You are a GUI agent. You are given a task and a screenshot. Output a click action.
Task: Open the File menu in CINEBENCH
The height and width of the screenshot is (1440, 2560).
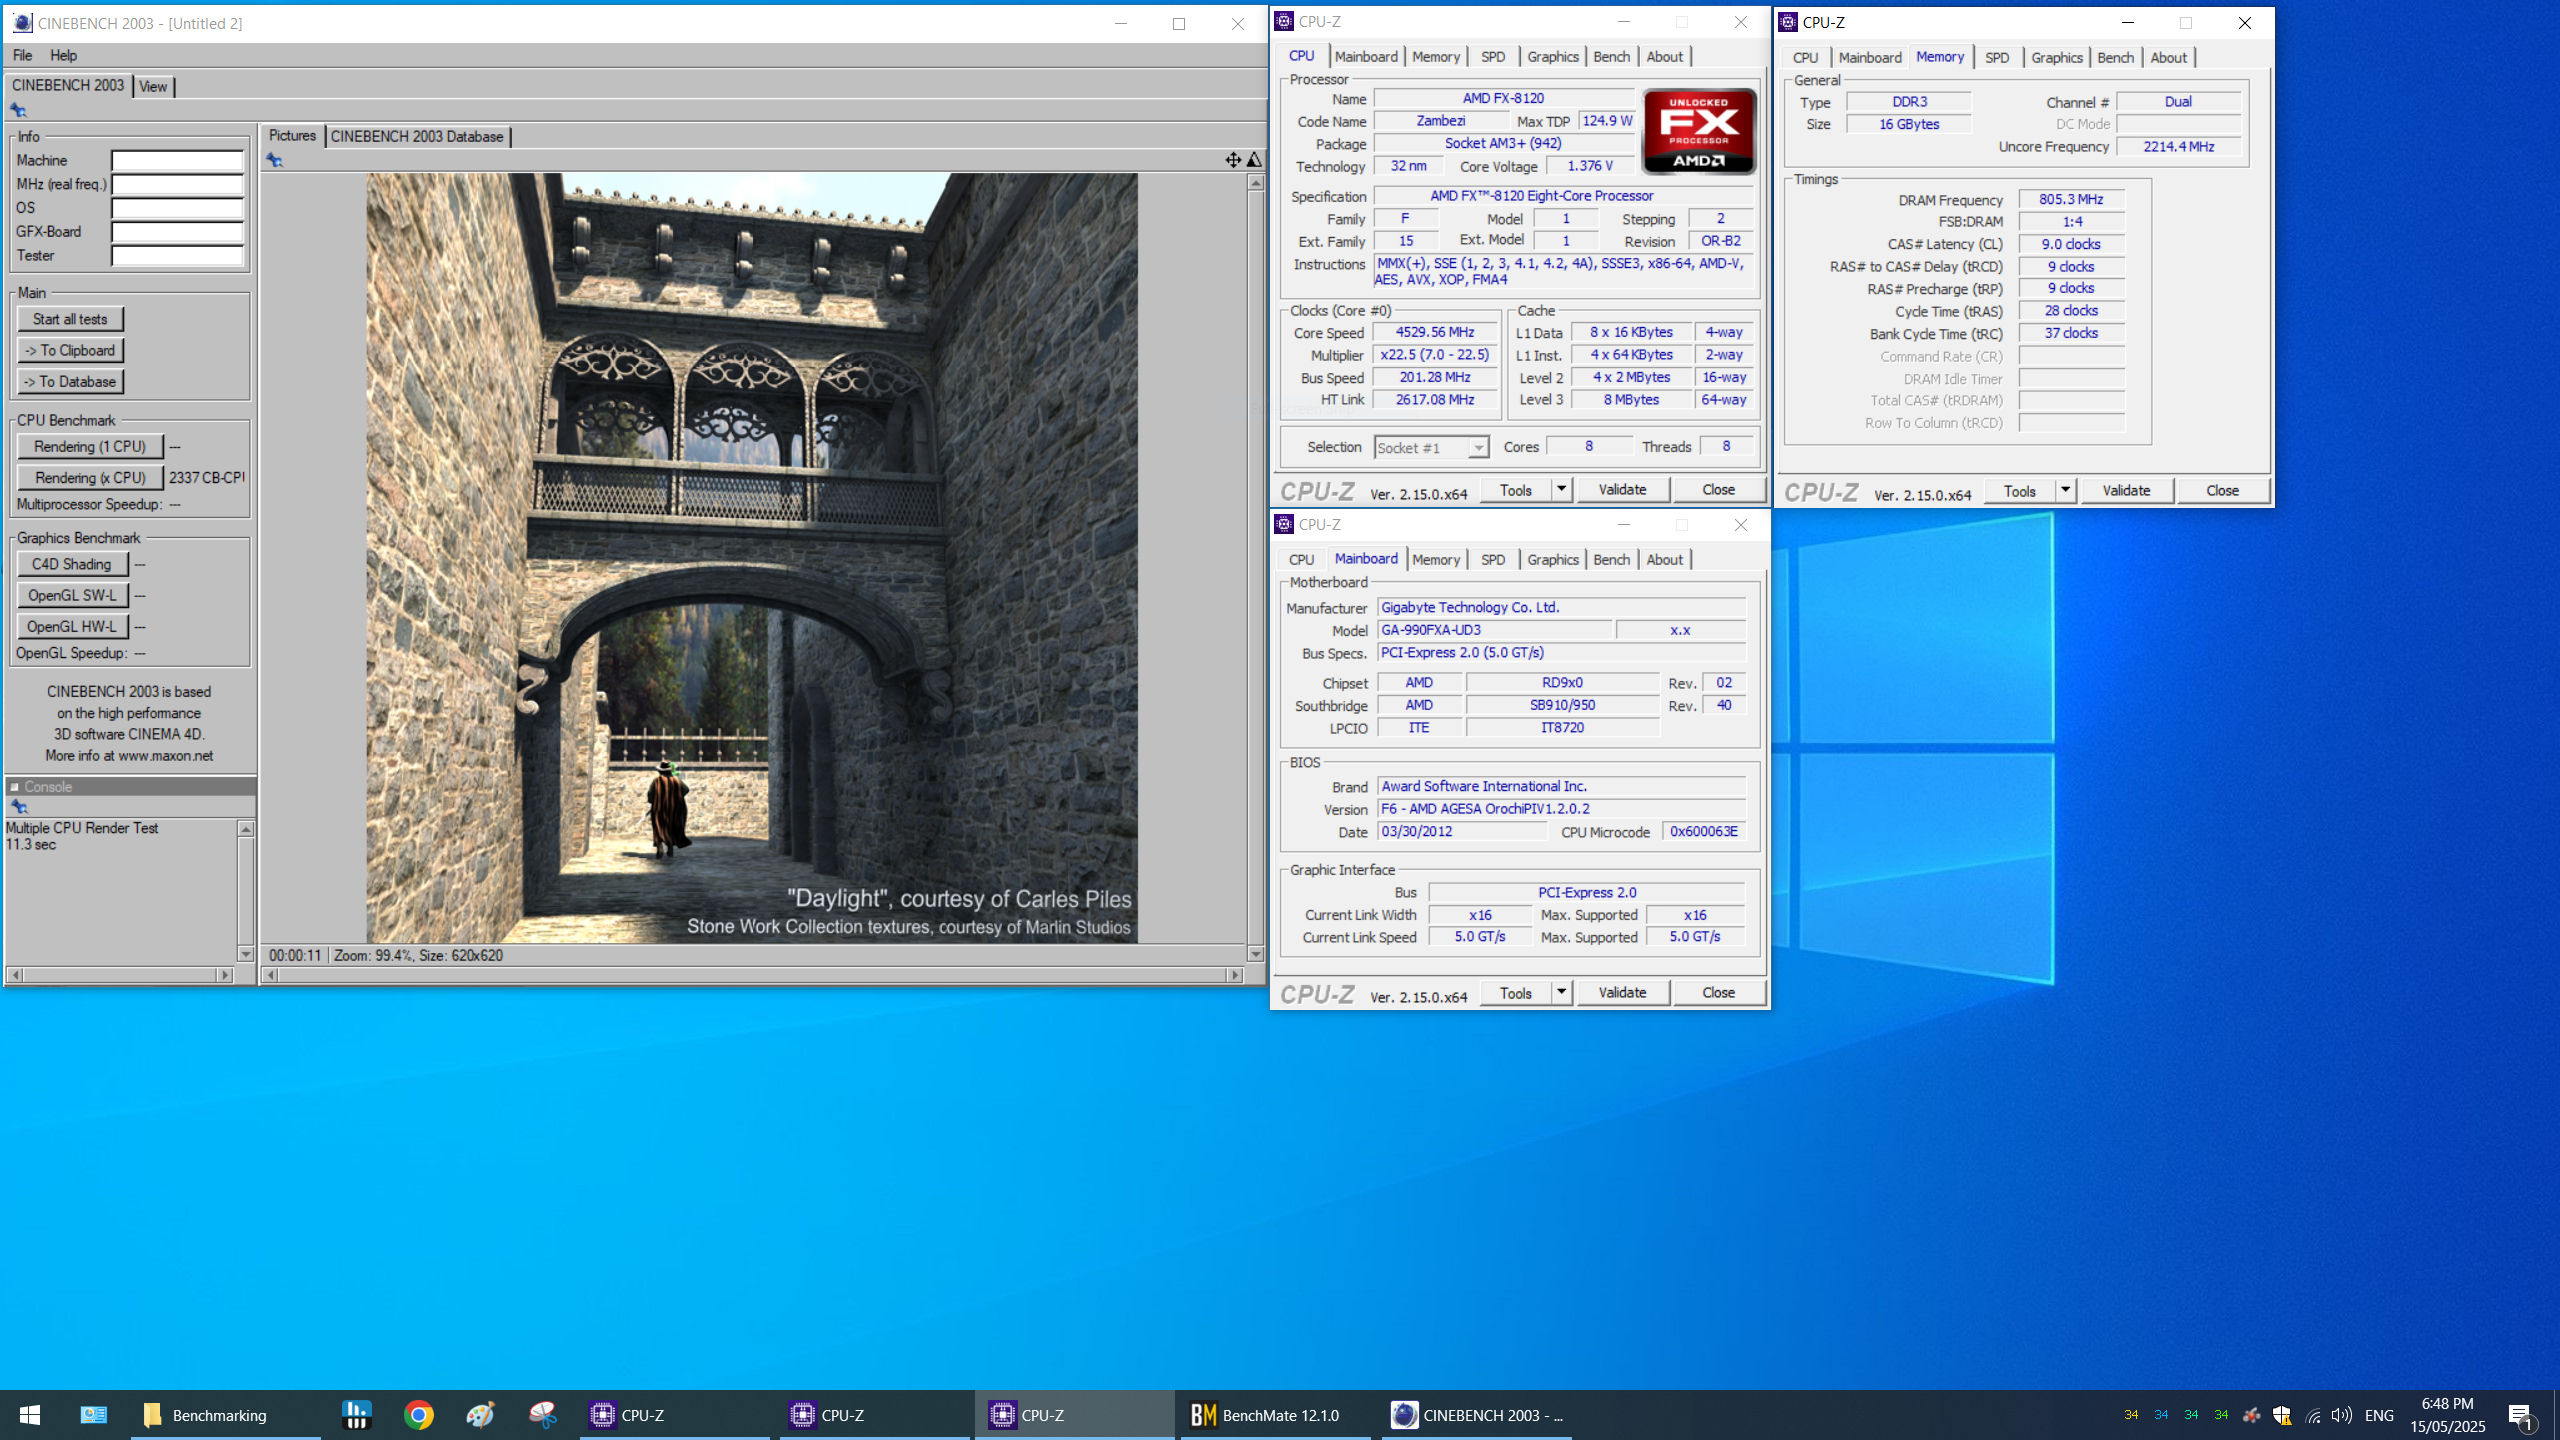point(22,55)
